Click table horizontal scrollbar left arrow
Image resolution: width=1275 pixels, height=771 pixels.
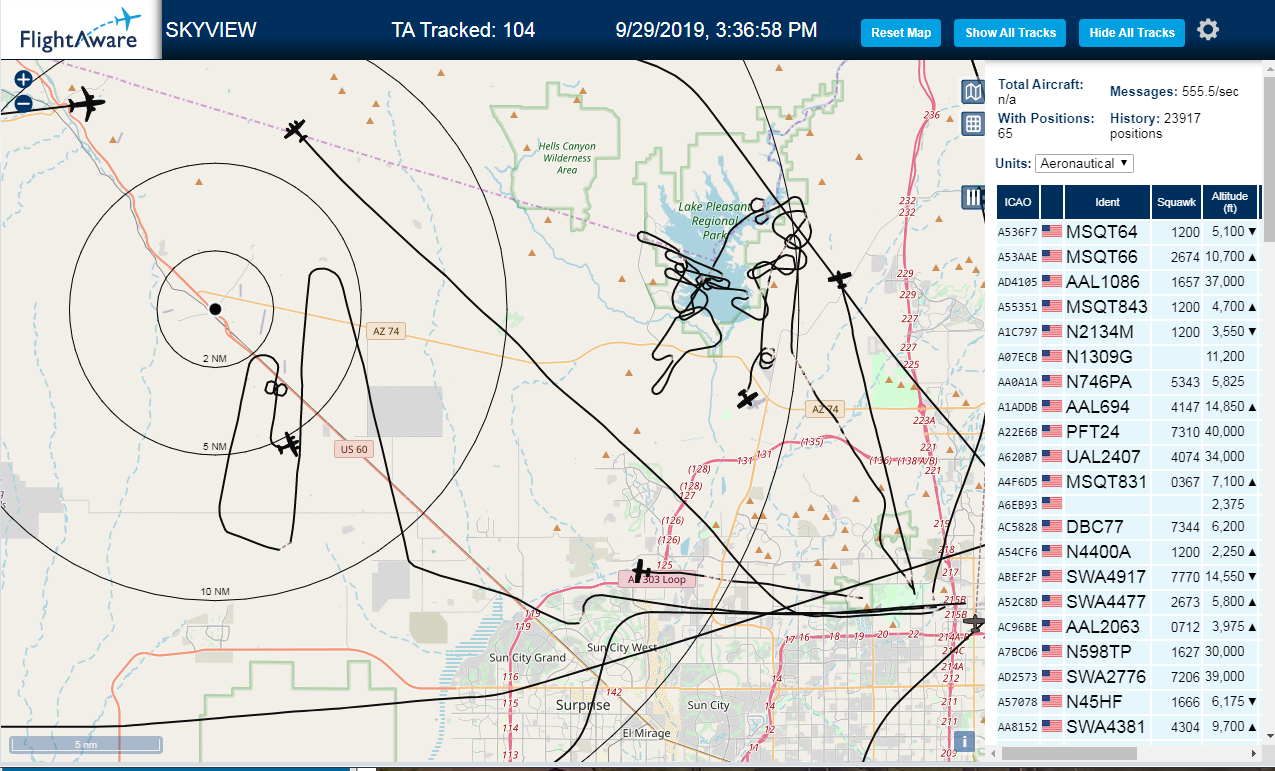994,752
